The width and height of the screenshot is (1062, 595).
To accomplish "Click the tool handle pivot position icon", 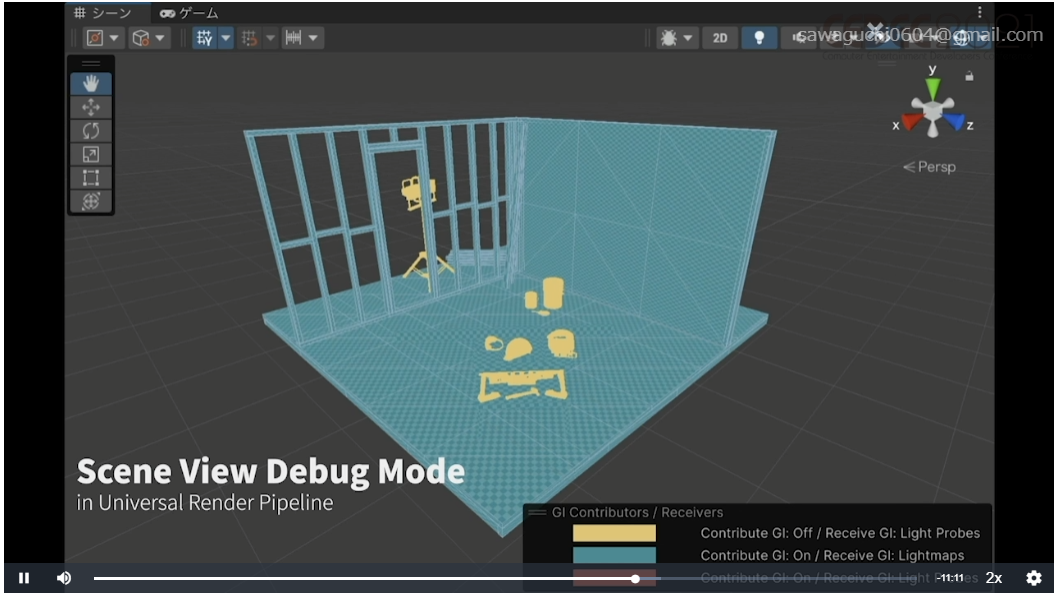I will point(95,38).
